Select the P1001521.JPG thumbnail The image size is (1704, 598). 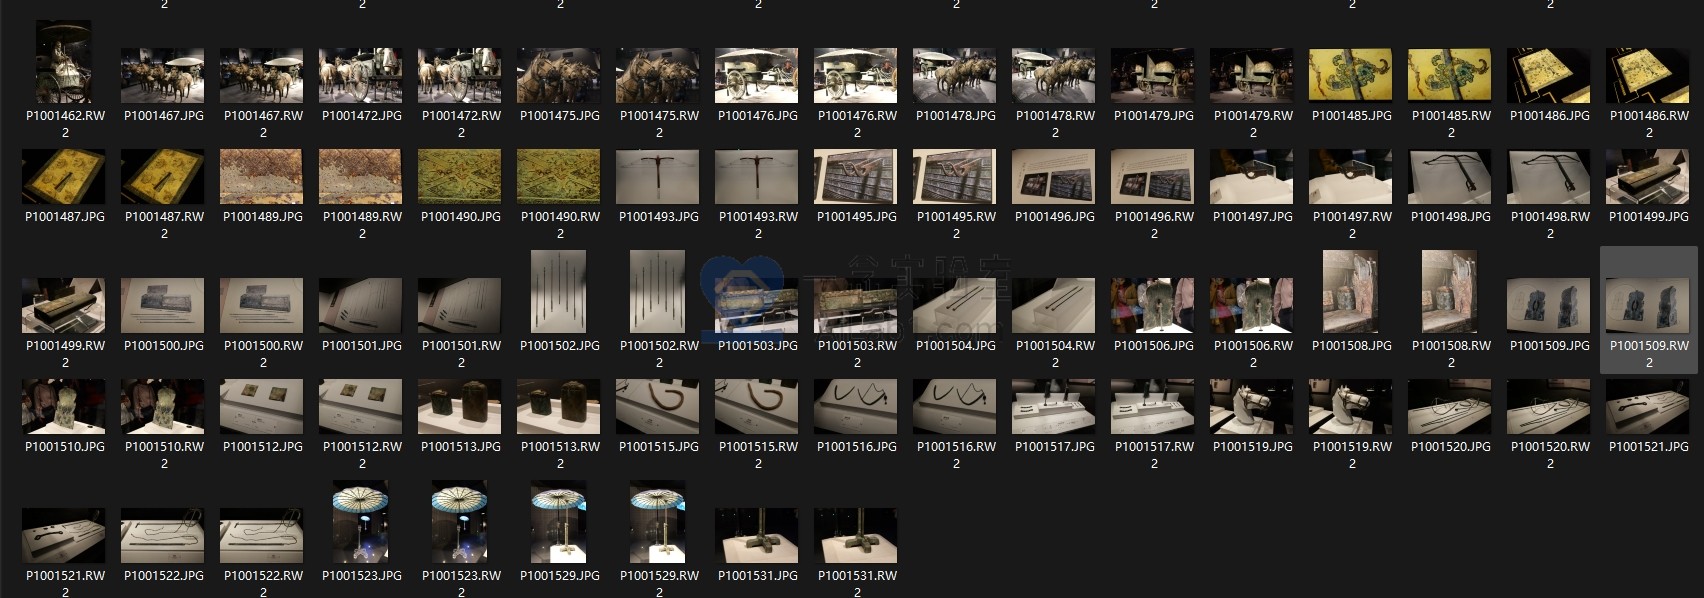pos(1648,407)
